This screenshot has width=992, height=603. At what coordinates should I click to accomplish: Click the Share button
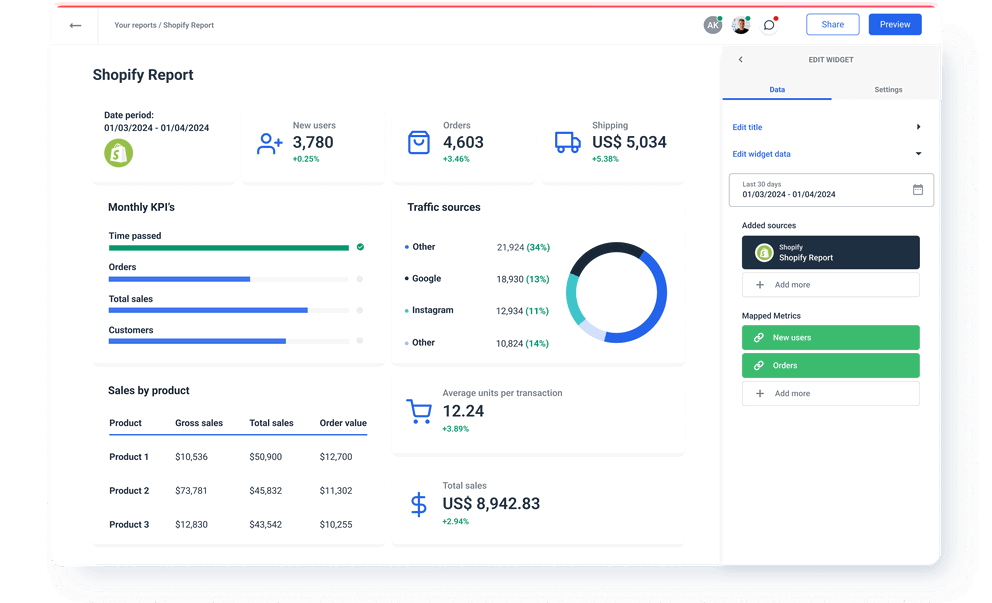tap(832, 24)
